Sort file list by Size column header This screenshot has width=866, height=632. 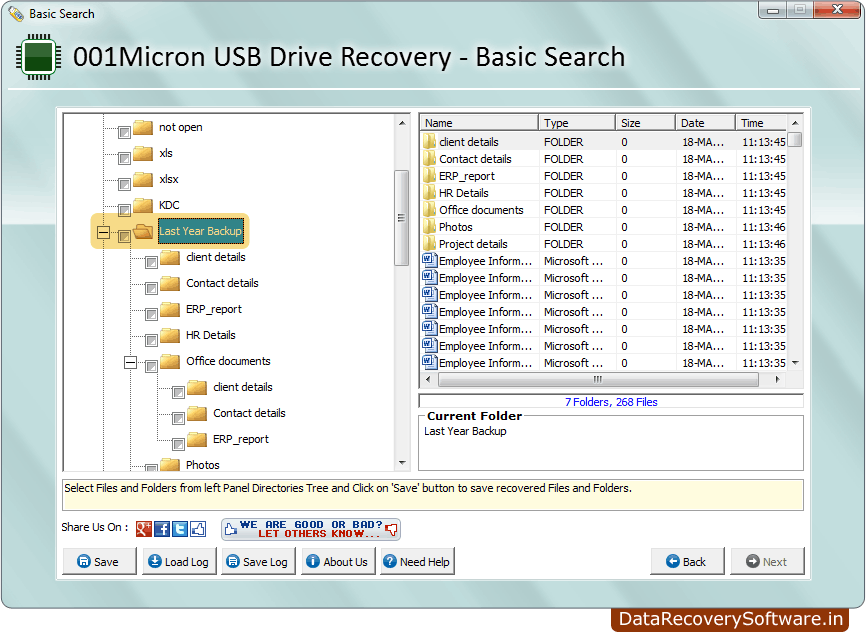click(645, 123)
